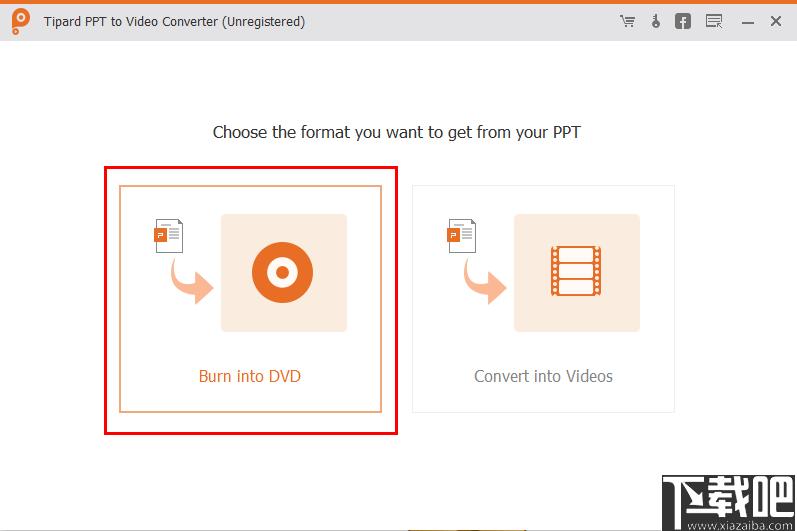Select the film strip video icon
The height and width of the screenshot is (531, 797).
tap(576, 271)
